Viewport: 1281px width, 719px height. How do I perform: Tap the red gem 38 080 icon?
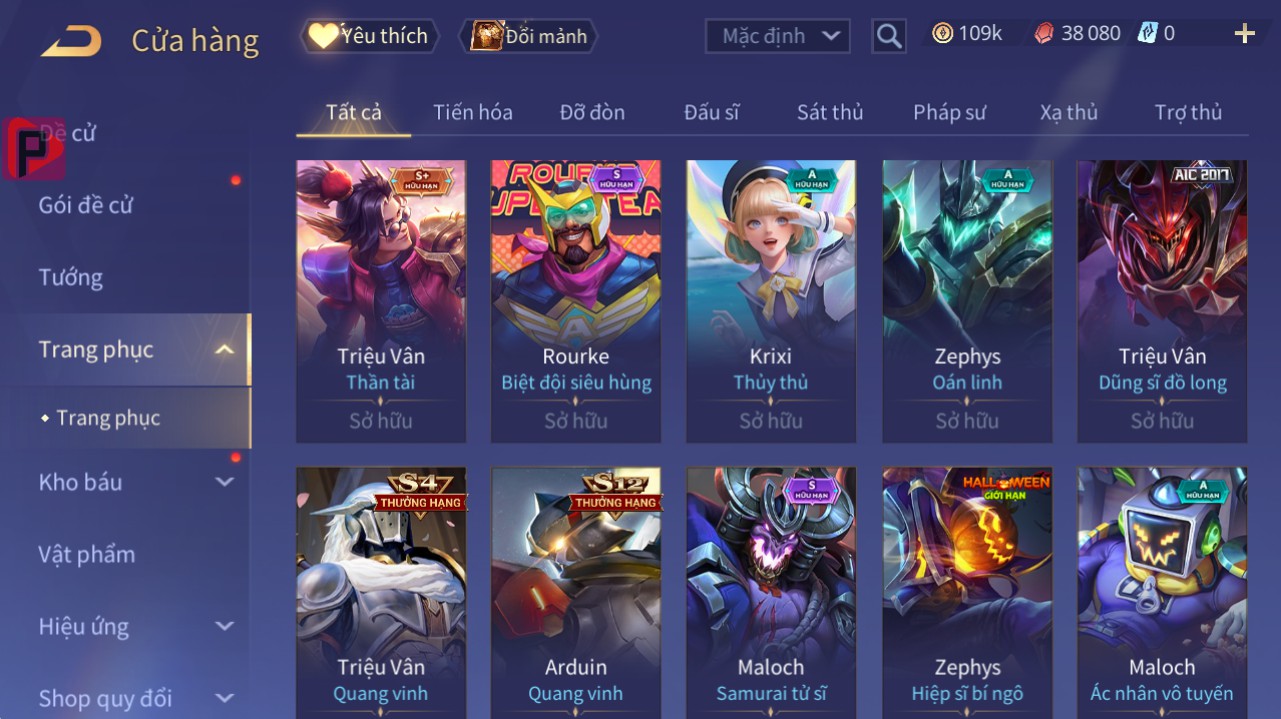pos(1043,34)
